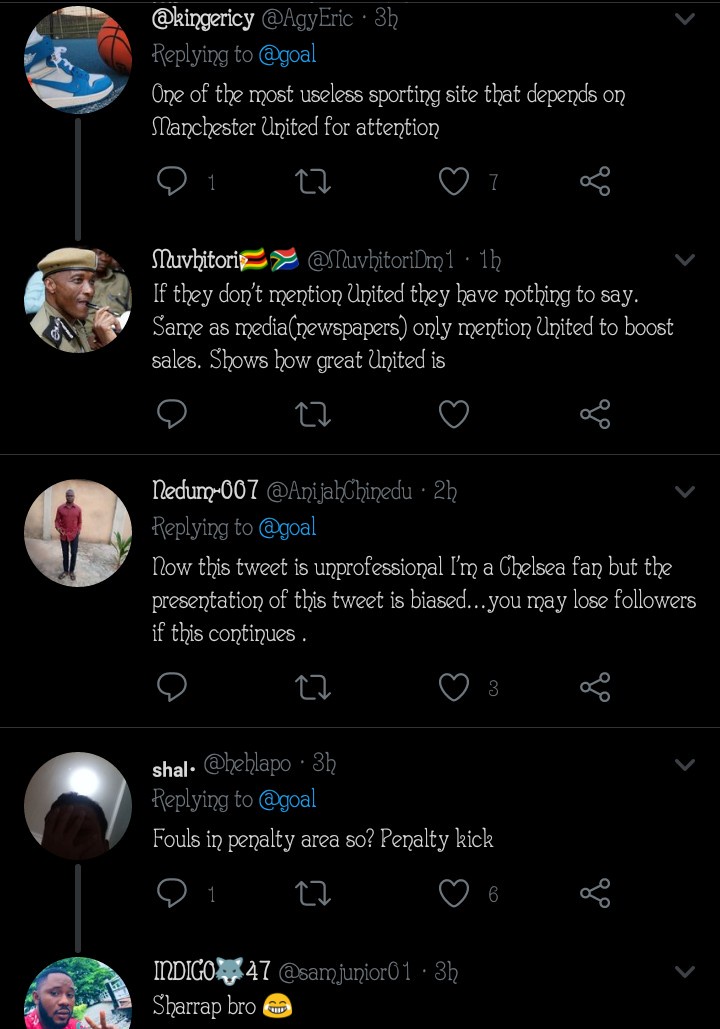Screen dimensions: 720x1029
Task: Reply to shal's penalty kick tweet
Action: click(173, 893)
